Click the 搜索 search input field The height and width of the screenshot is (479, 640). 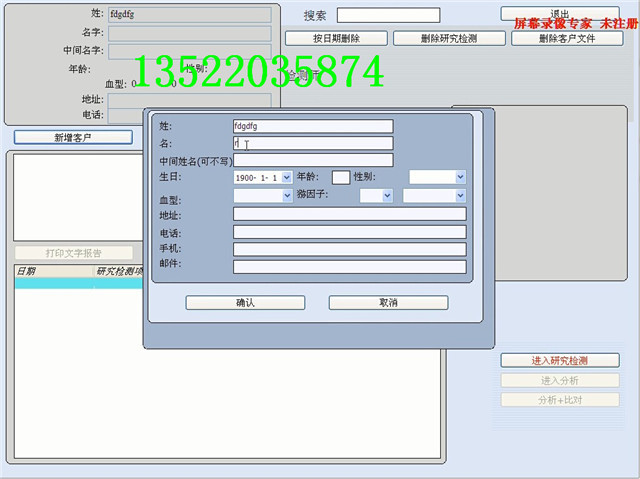click(x=388, y=15)
